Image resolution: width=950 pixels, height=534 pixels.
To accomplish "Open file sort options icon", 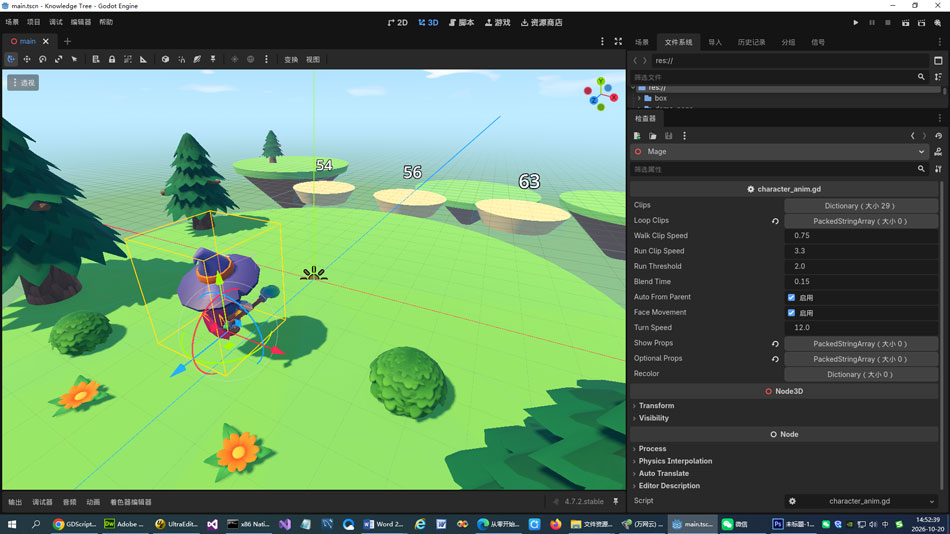I will pyautogui.click(x=938, y=77).
